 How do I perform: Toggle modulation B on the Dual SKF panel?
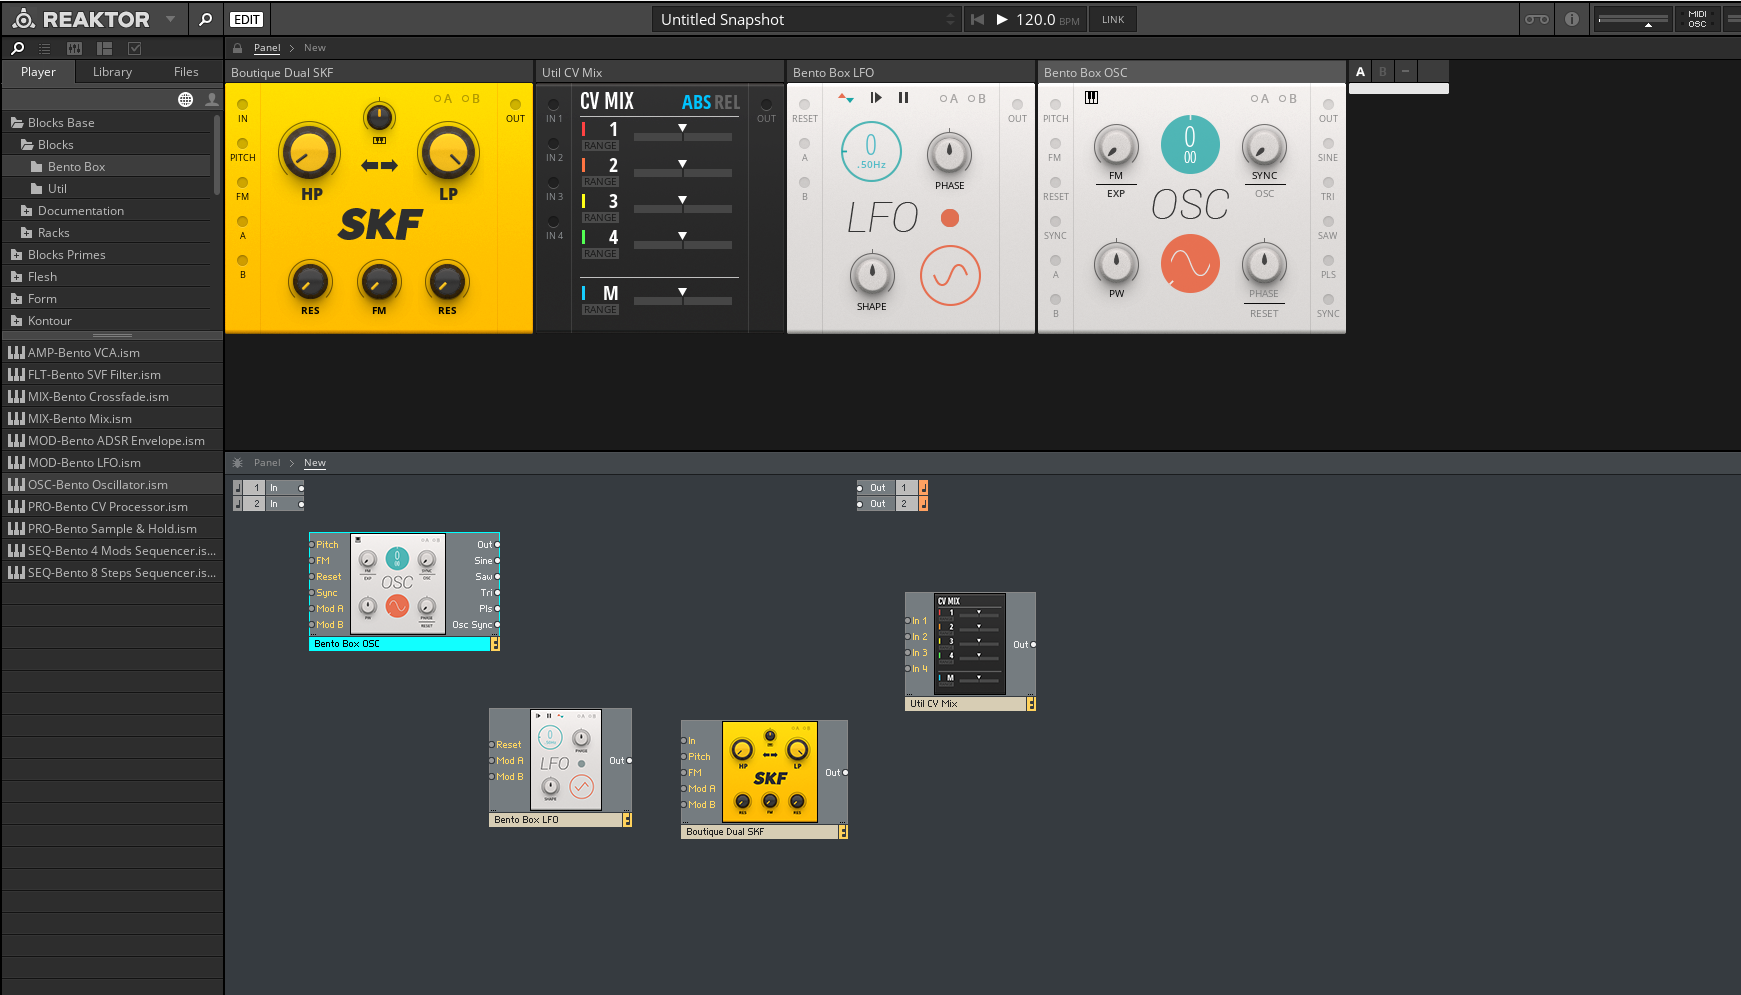click(x=470, y=99)
